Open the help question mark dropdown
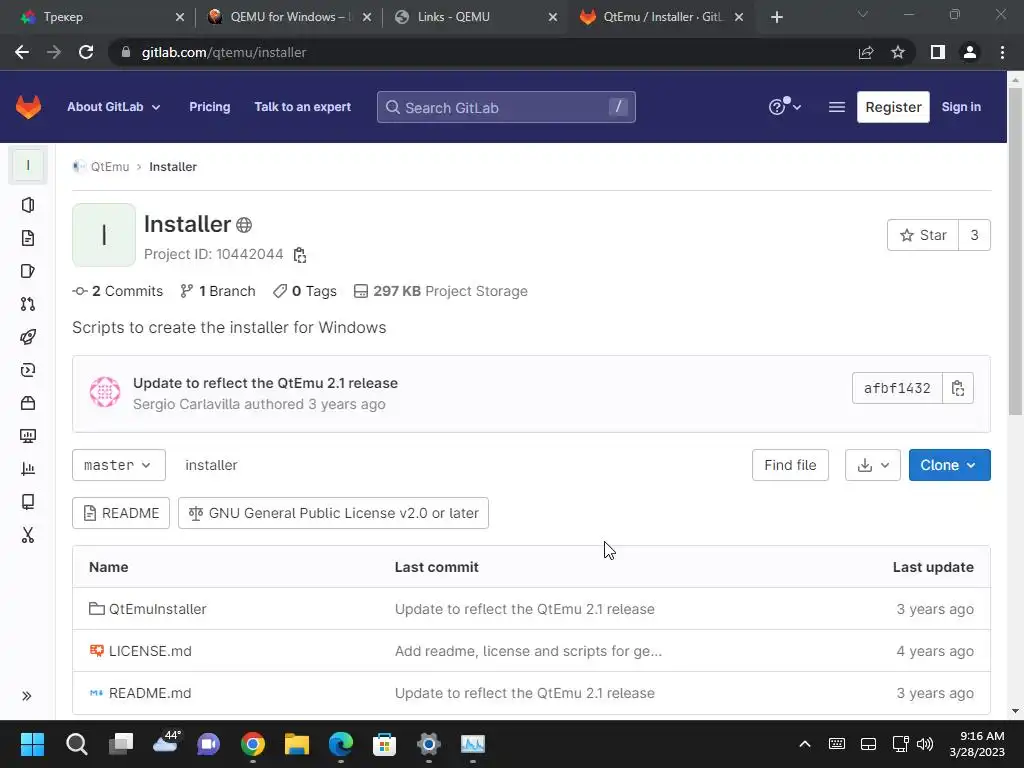 [x=784, y=106]
